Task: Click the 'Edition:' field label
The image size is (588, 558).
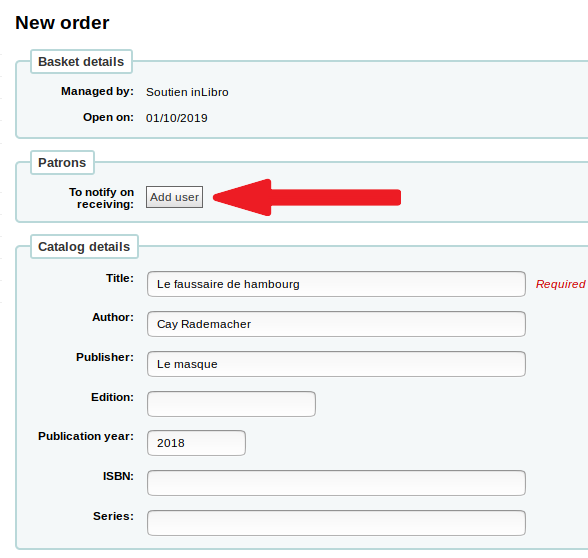Action: [112, 397]
